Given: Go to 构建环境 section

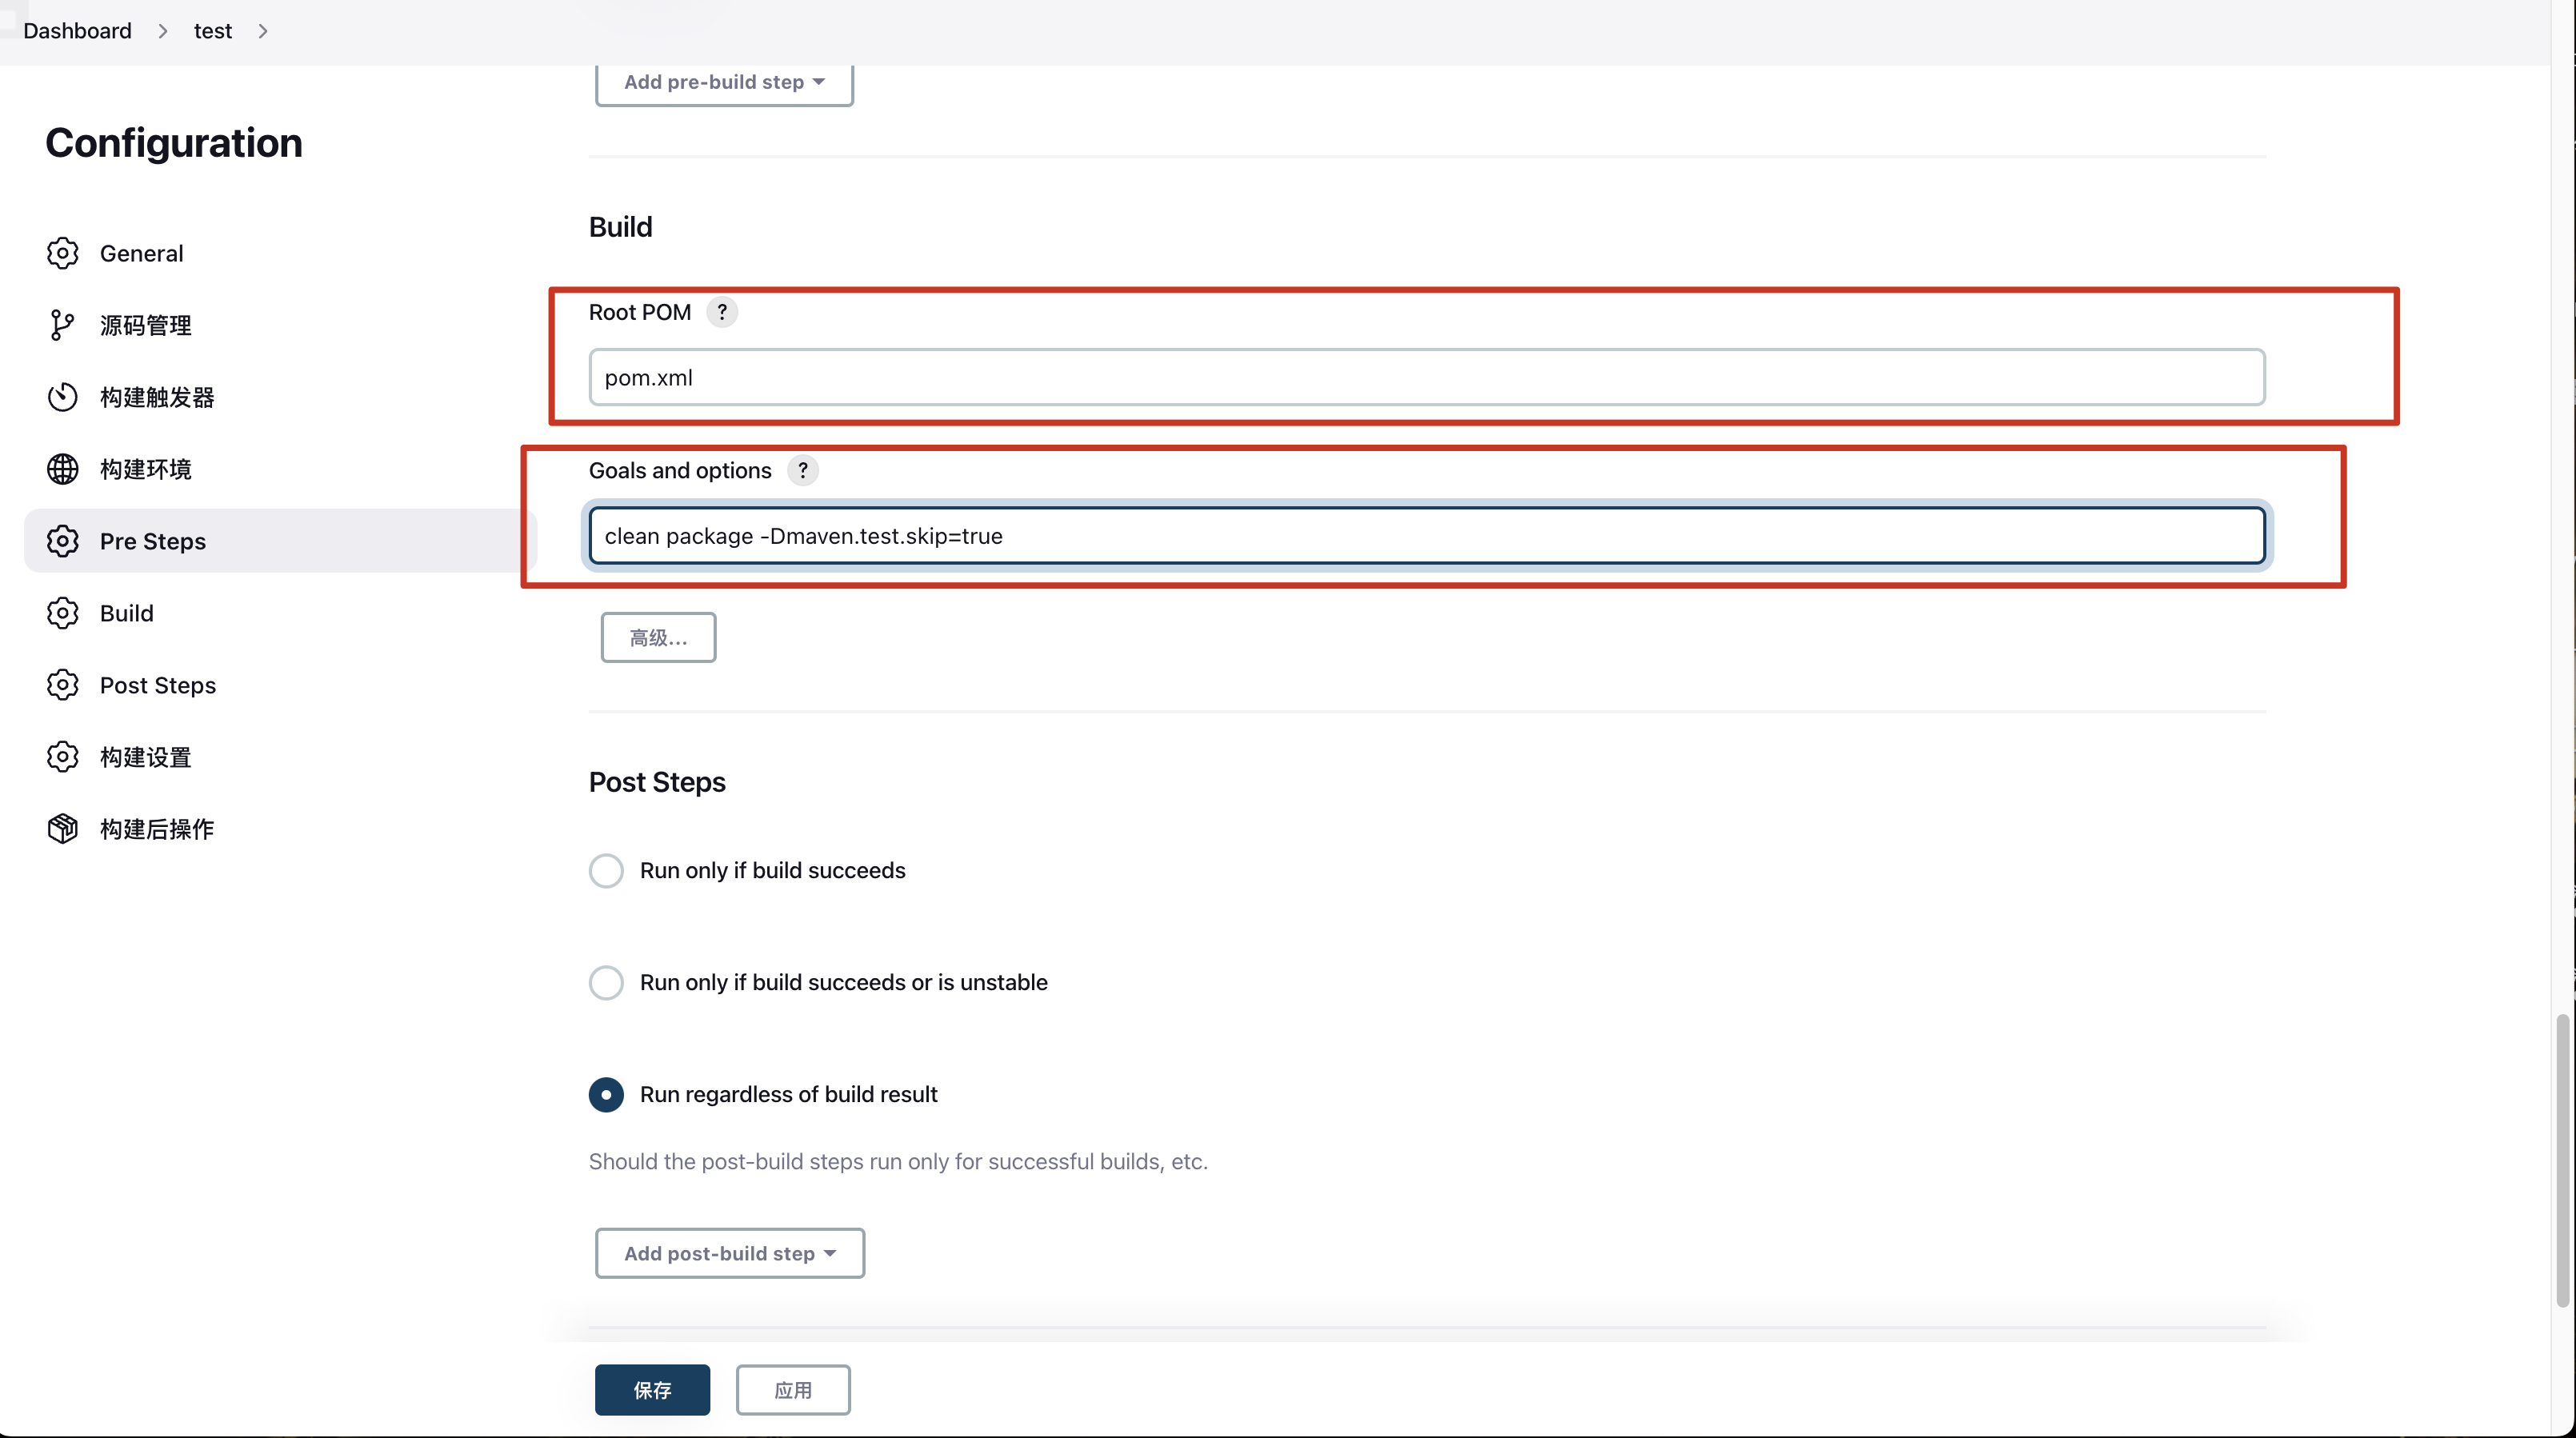Looking at the screenshot, I should pyautogui.click(x=280, y=469).
